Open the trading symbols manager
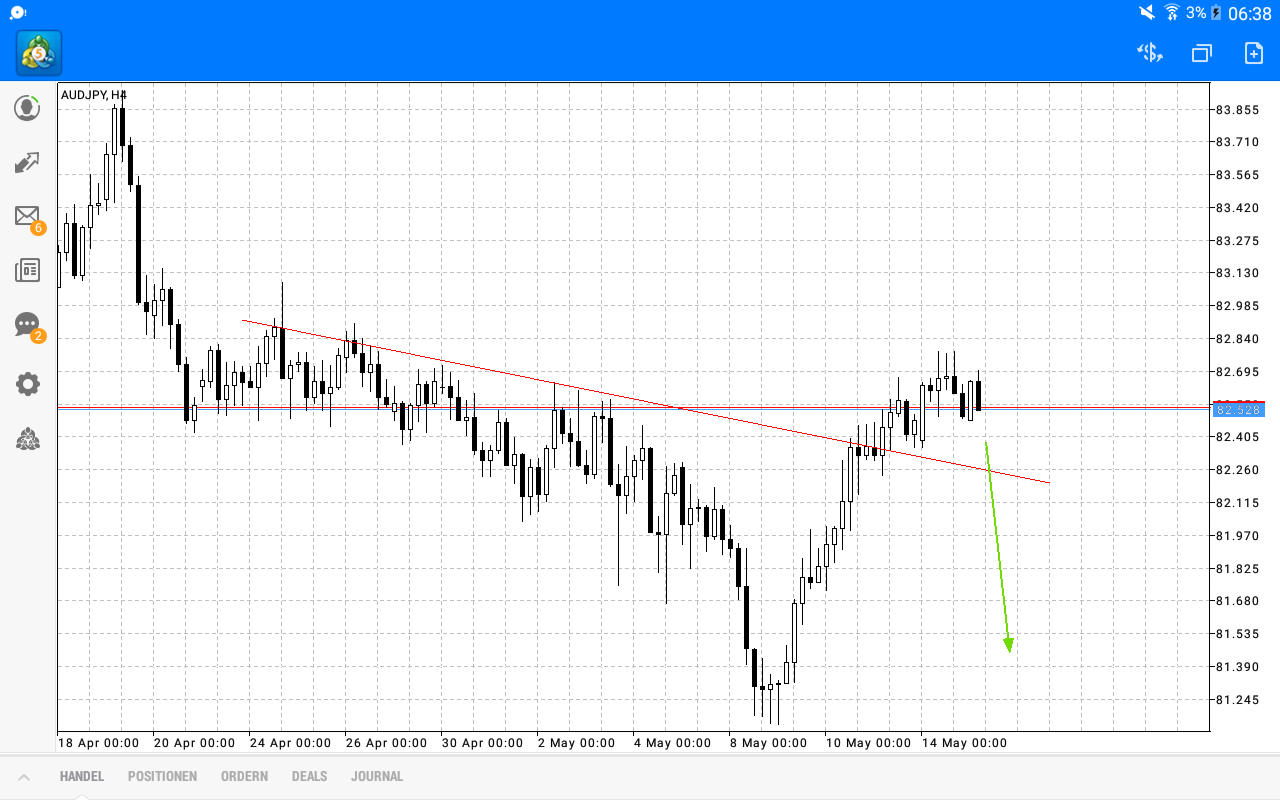1280x800 pixels. coord(1149,52)
